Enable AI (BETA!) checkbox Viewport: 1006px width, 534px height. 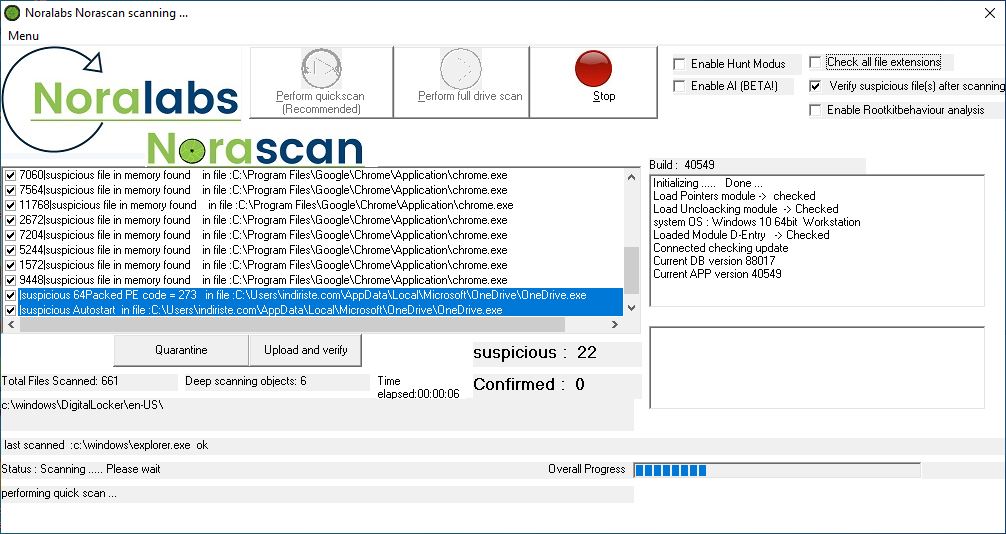click(679, 85)
